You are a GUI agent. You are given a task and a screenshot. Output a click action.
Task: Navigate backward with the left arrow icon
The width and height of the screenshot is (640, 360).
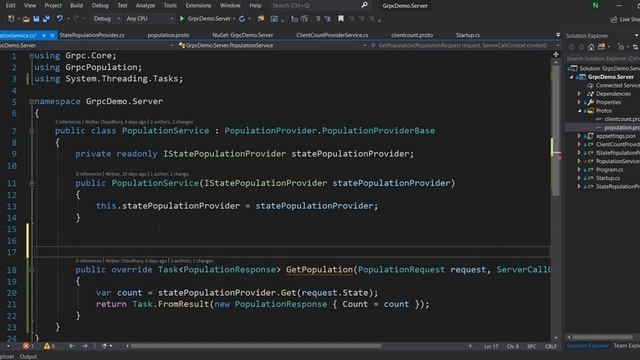tap(72, 346)
